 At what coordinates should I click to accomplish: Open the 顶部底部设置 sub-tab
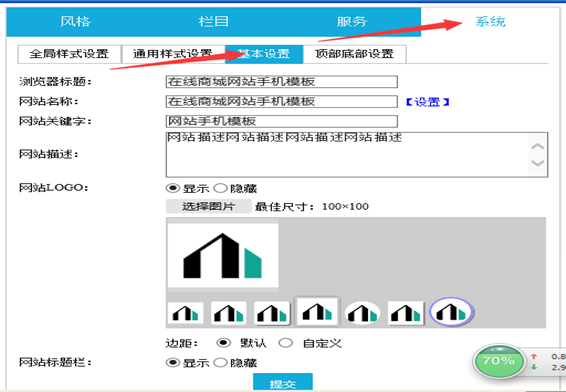point(354,54)
